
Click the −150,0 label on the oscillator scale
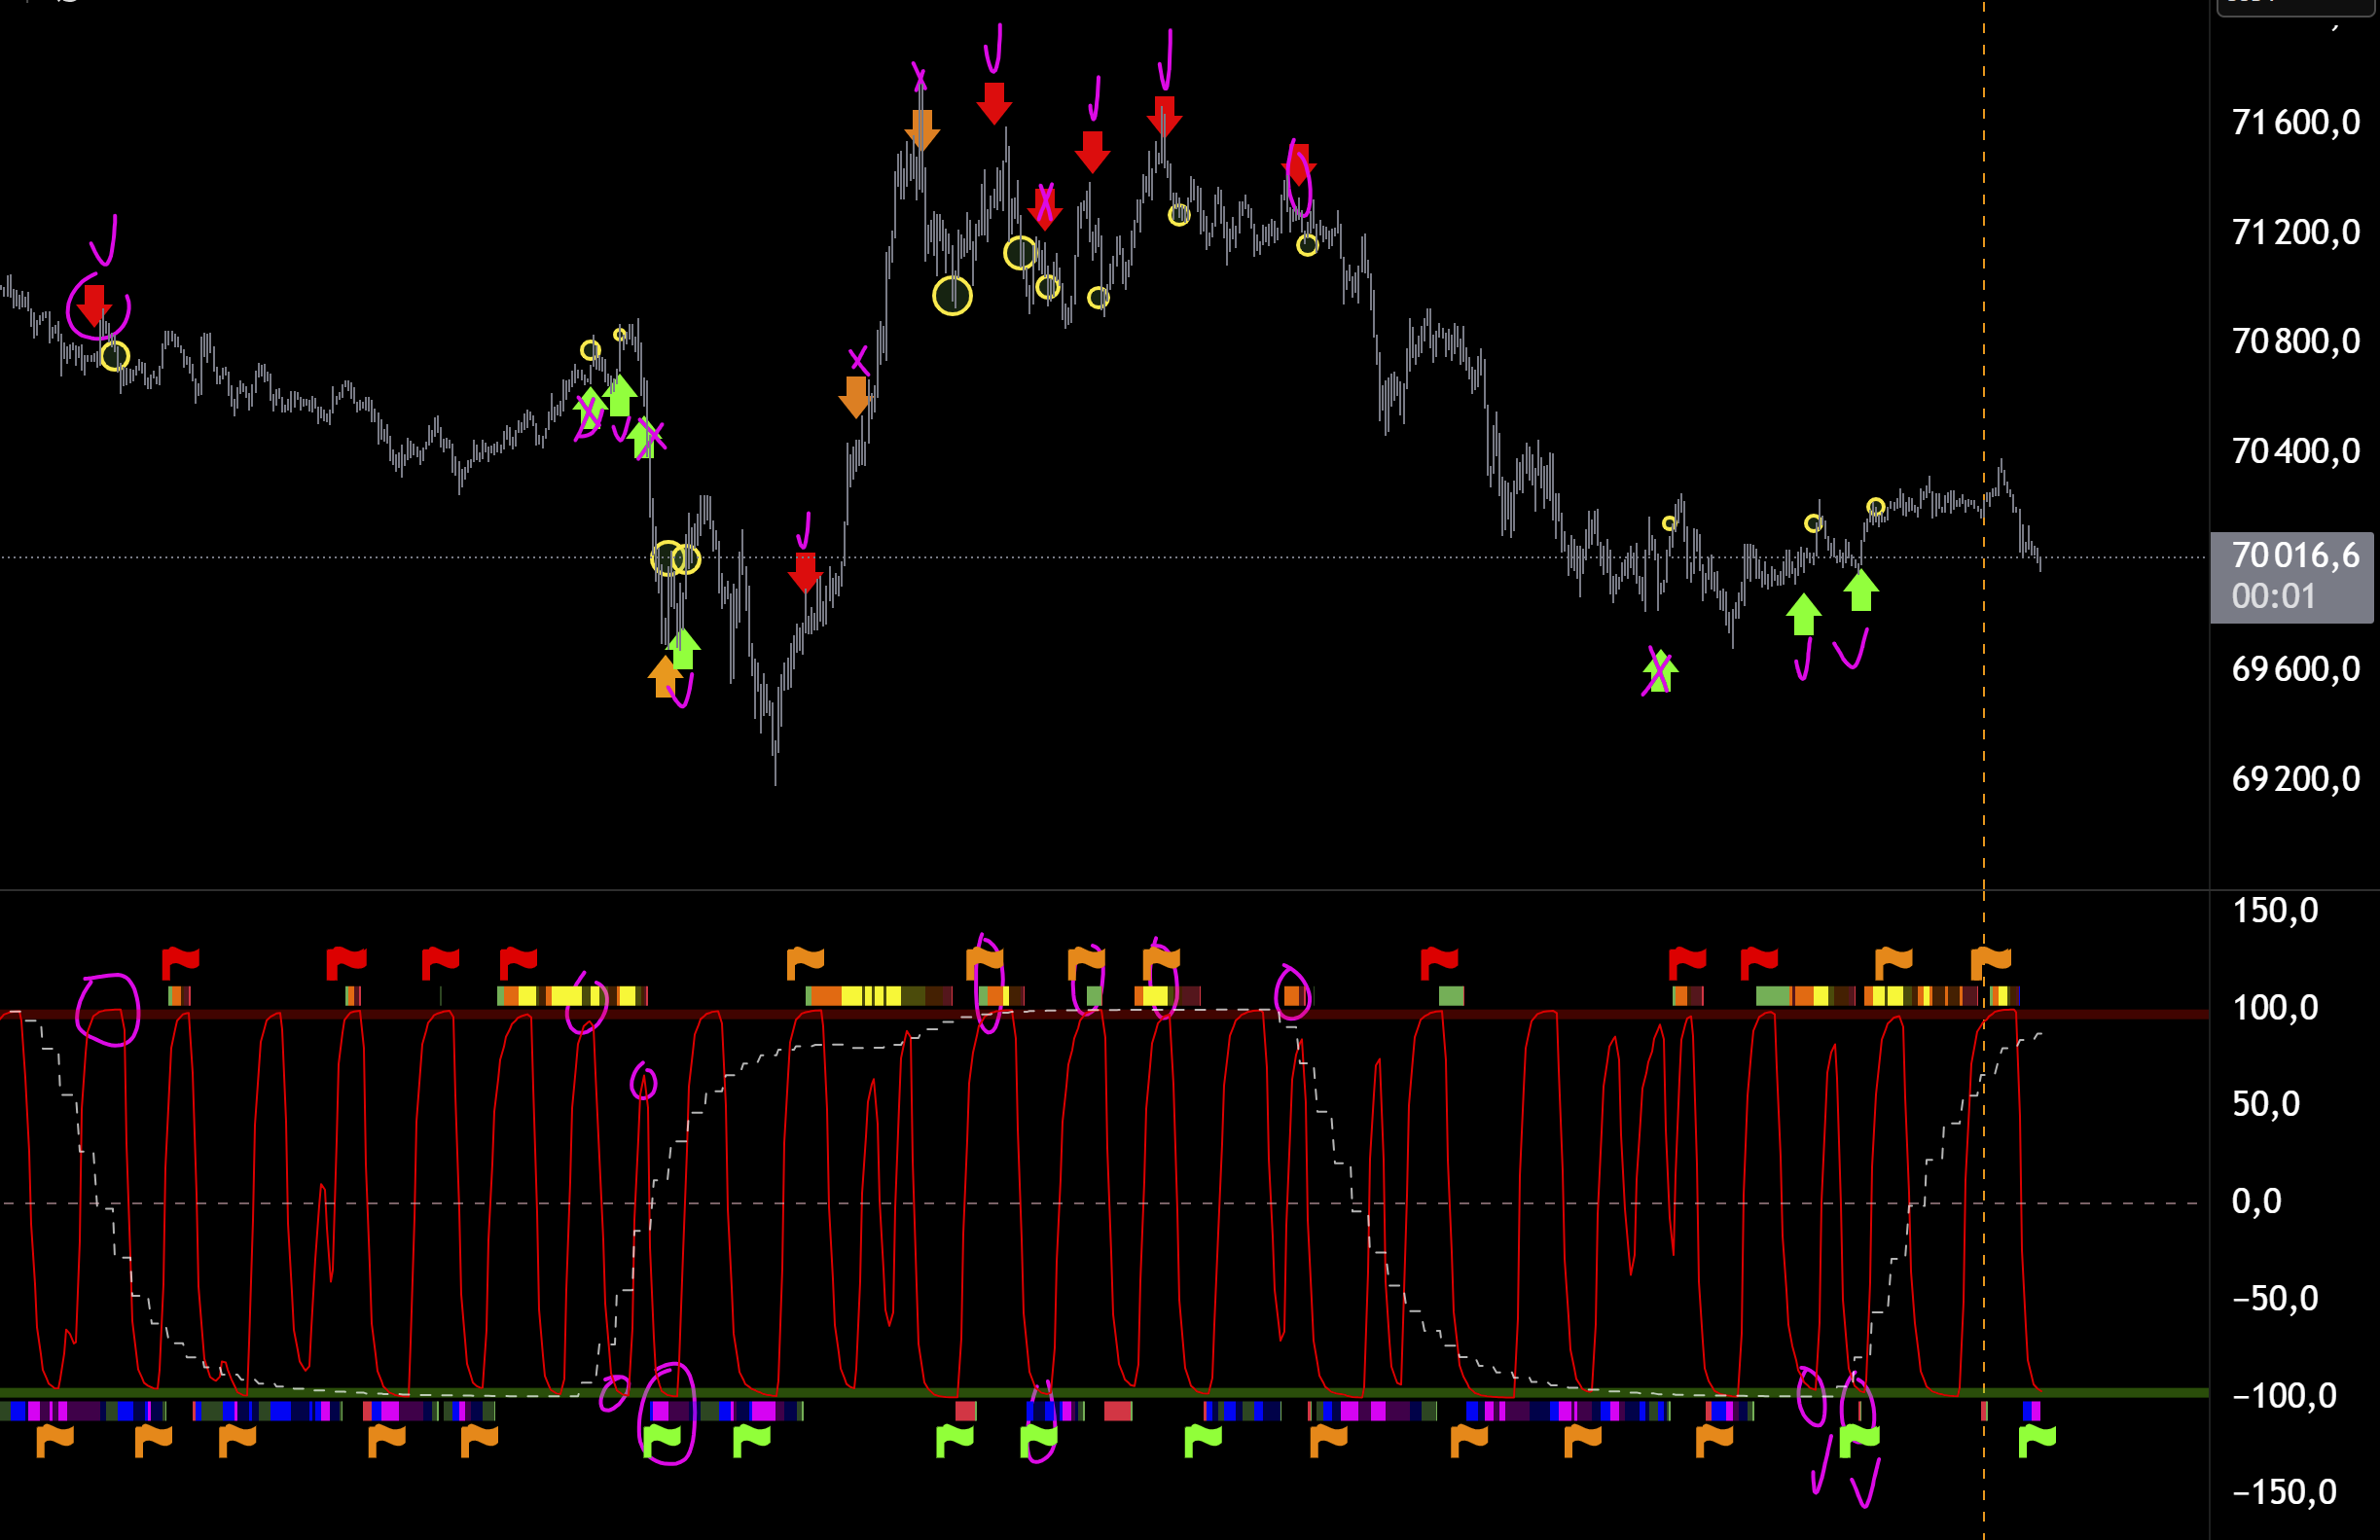2284,1492
